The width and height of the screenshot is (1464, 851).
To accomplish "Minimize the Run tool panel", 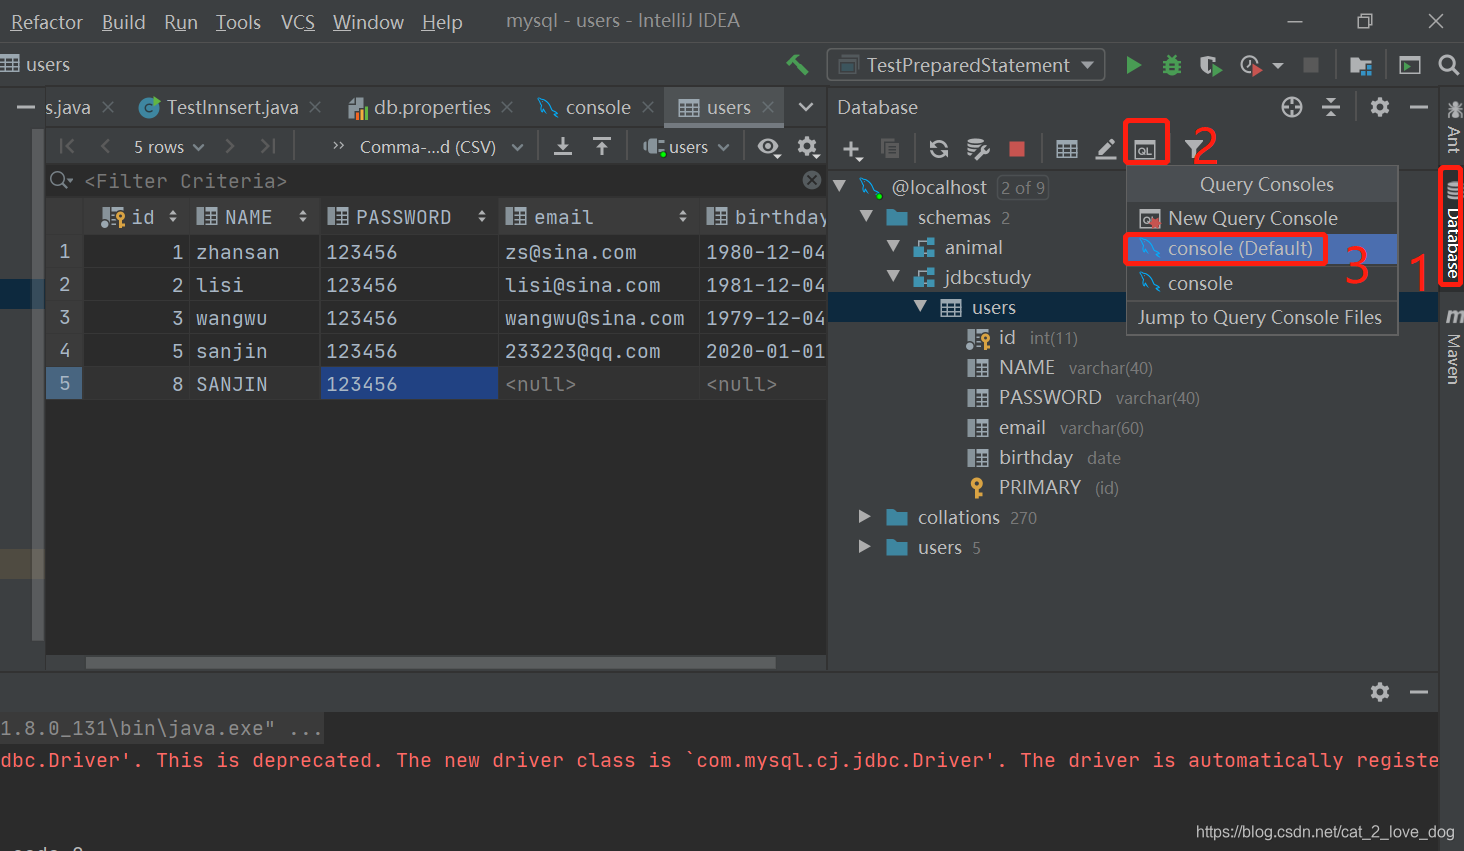I will (x=1418, y=692).
